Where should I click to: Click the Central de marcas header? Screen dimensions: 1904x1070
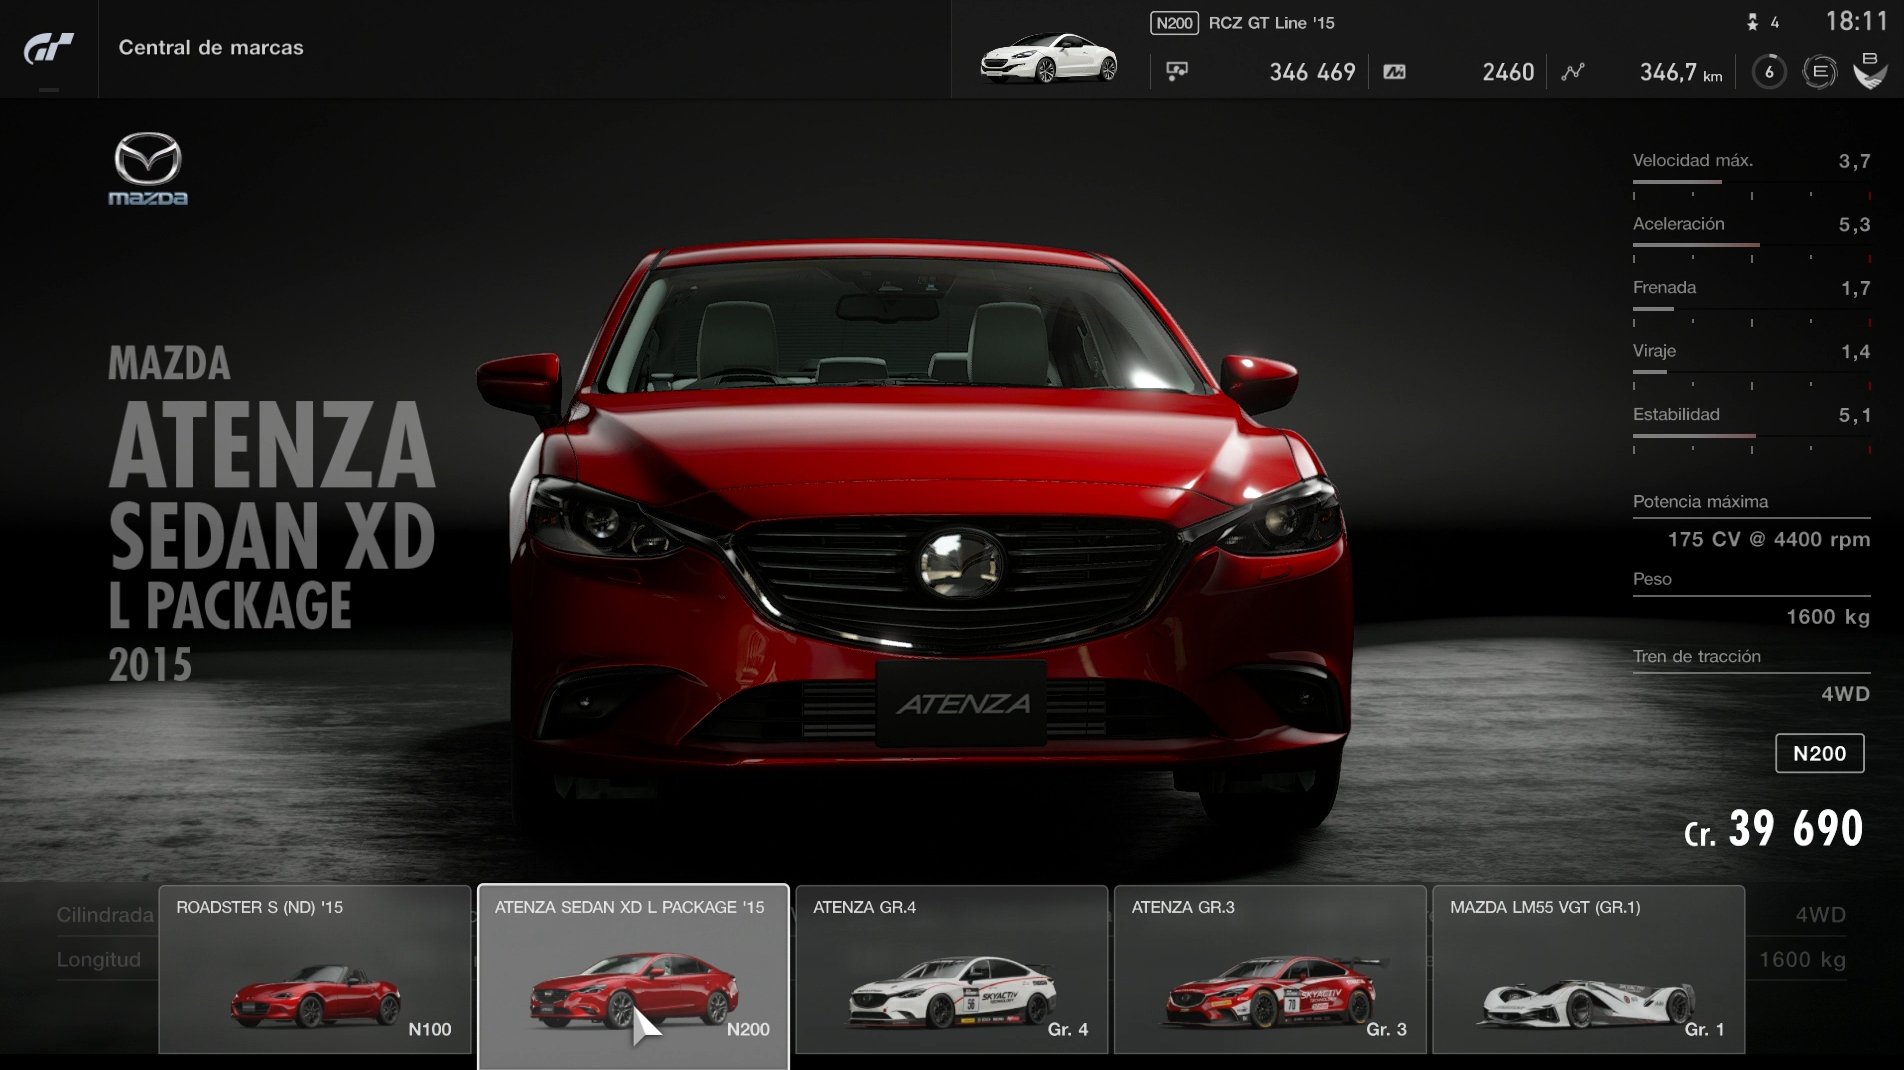[x=210, y=47]
